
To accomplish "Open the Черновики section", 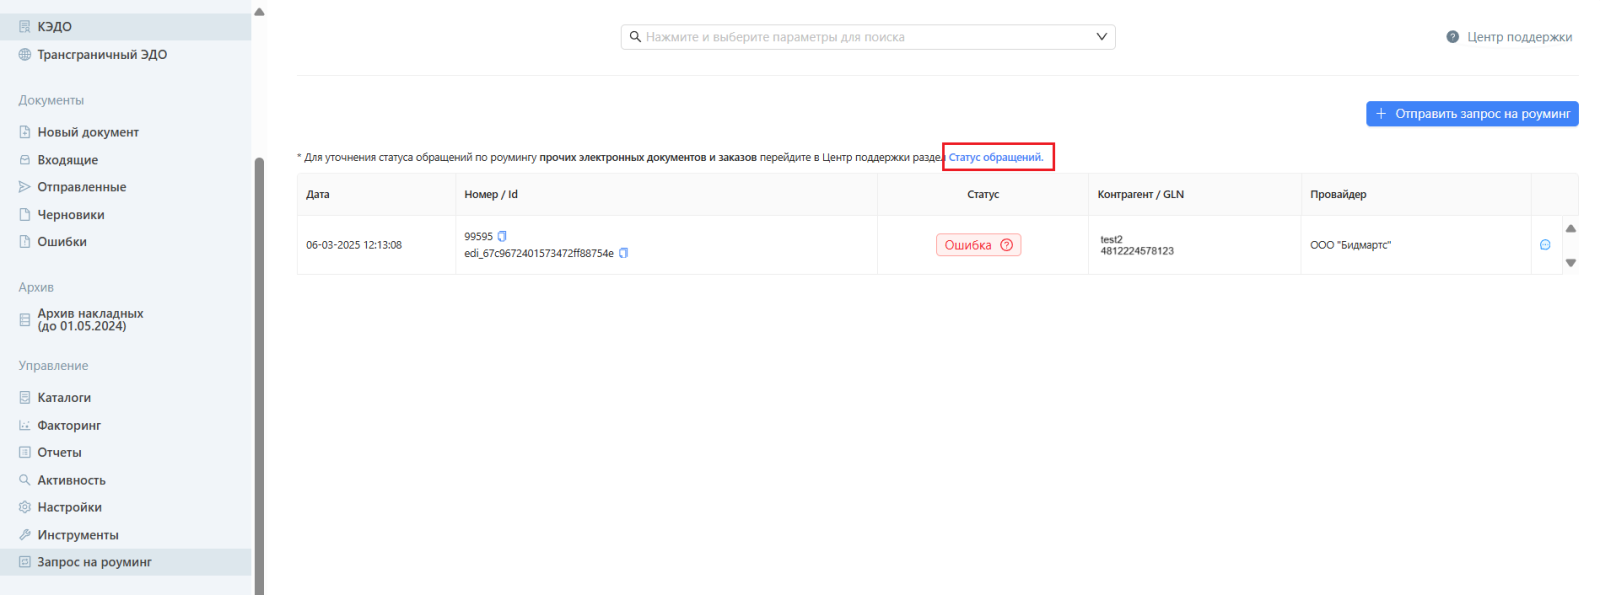I will click(x=70, y=215).
